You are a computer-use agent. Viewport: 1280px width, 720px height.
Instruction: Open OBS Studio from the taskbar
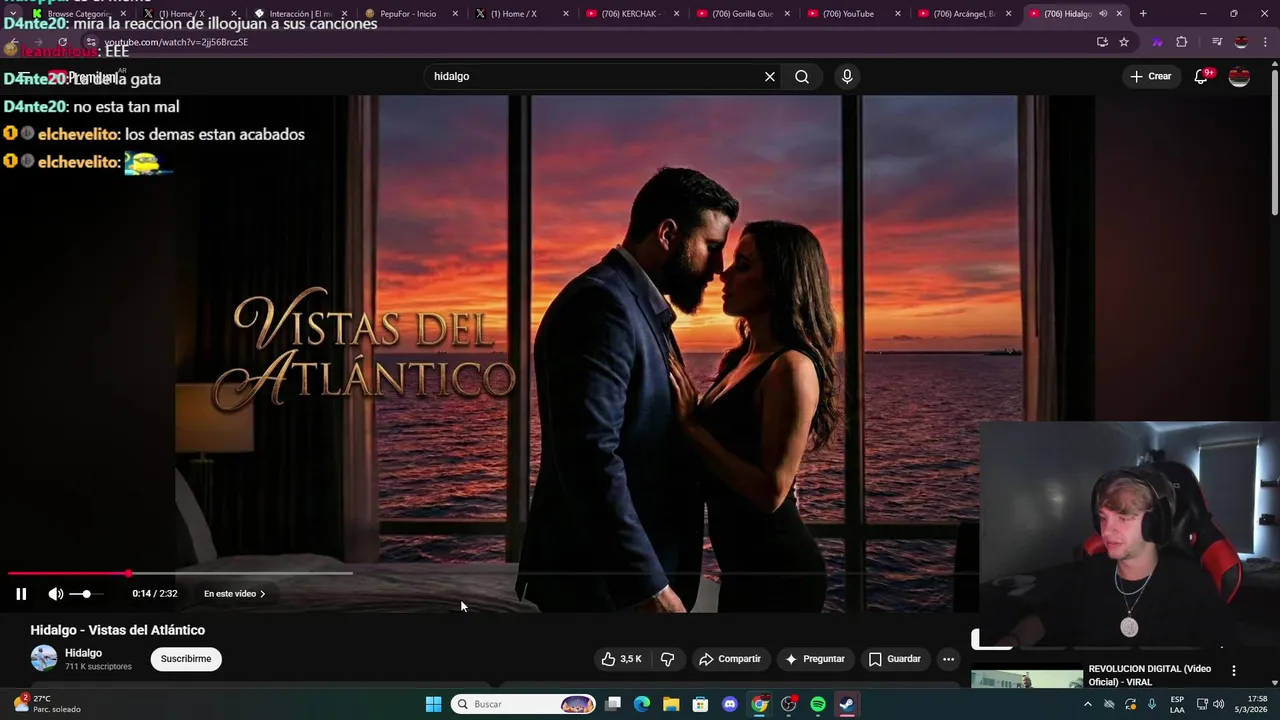point(789,704)
